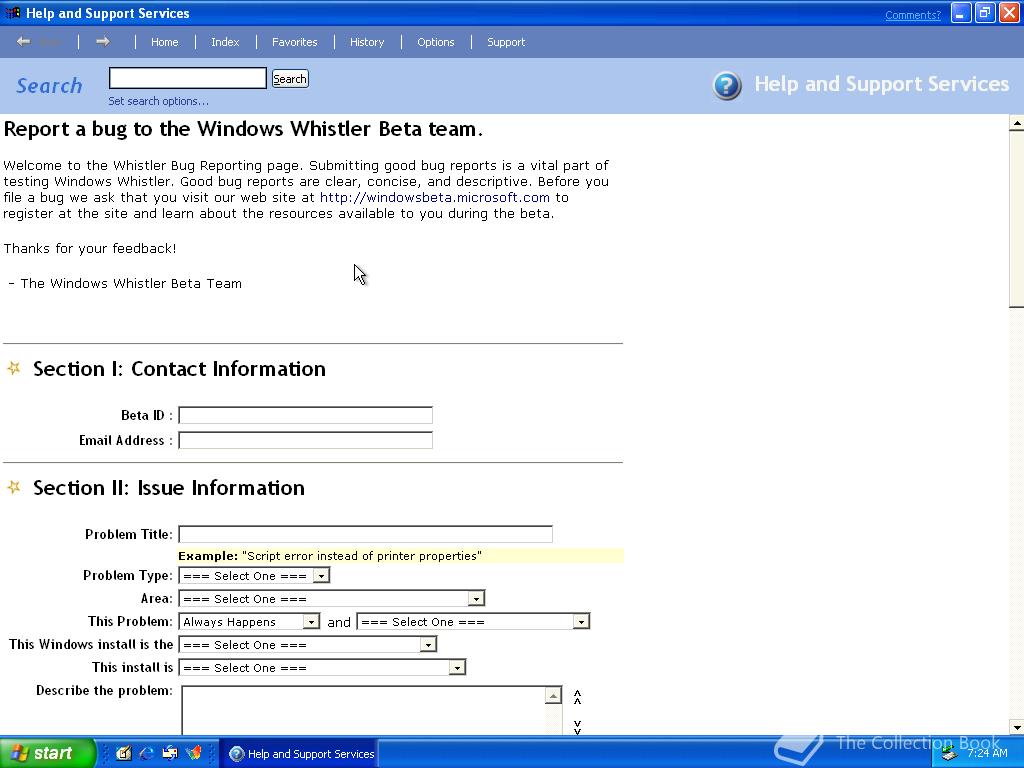Open the Index tab
This screenshot has width=1024, height=768.
(225, 42)
